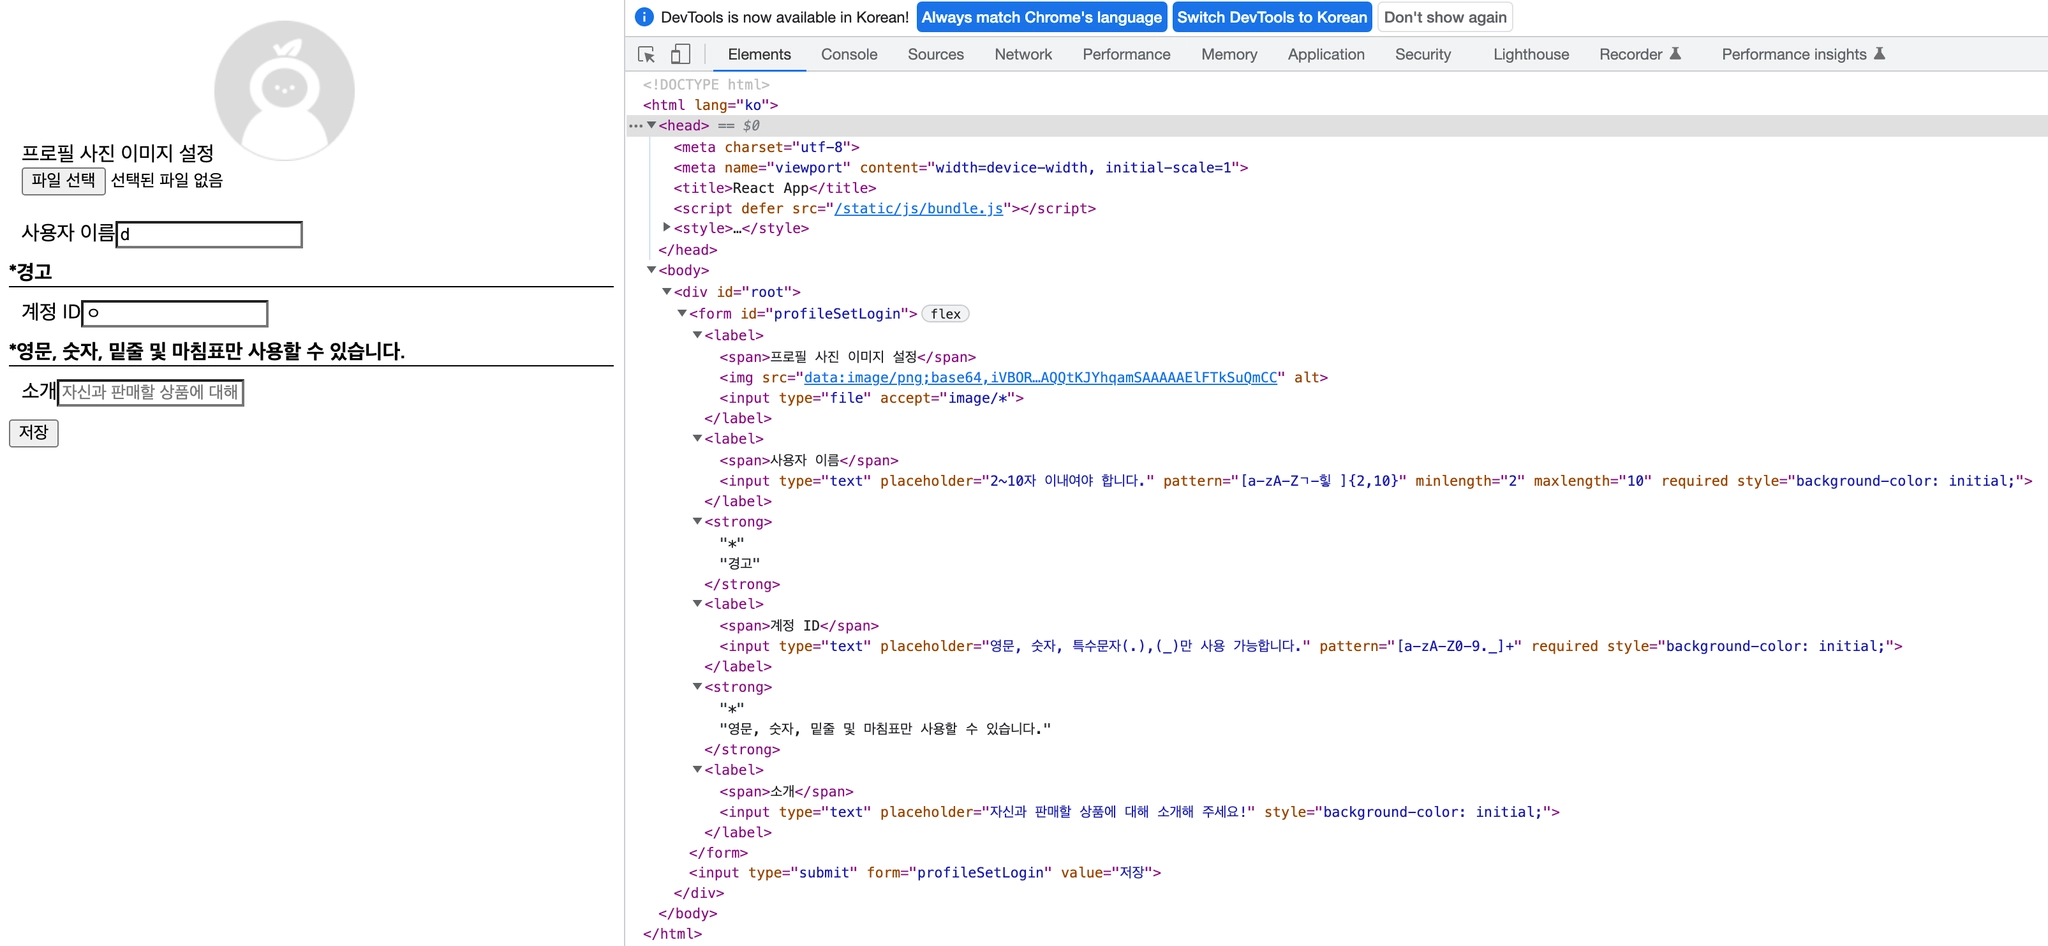Collapse the head element node
Screen dimensions: 2048x946
point(652,126)
